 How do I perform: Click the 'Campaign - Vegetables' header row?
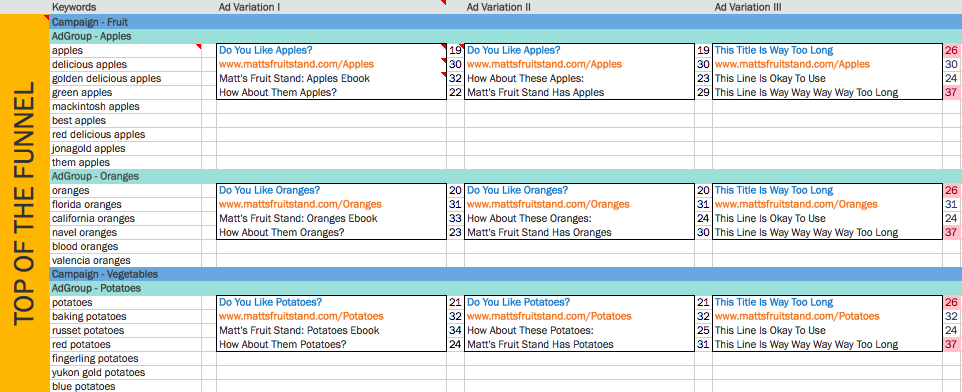point(506,274)
